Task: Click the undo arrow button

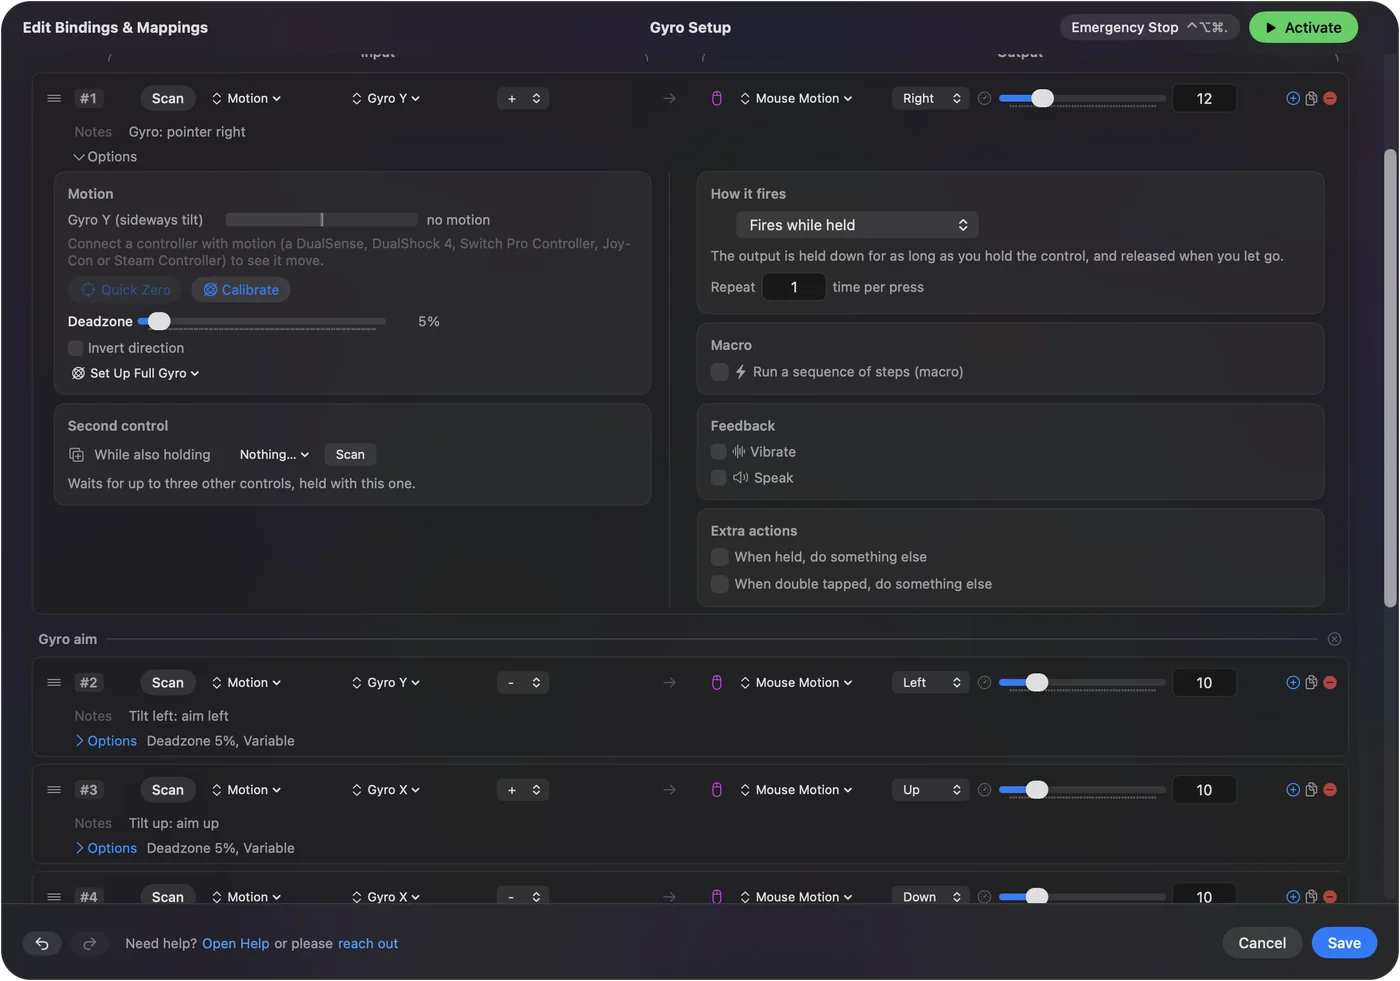Action: click(42, 943)
